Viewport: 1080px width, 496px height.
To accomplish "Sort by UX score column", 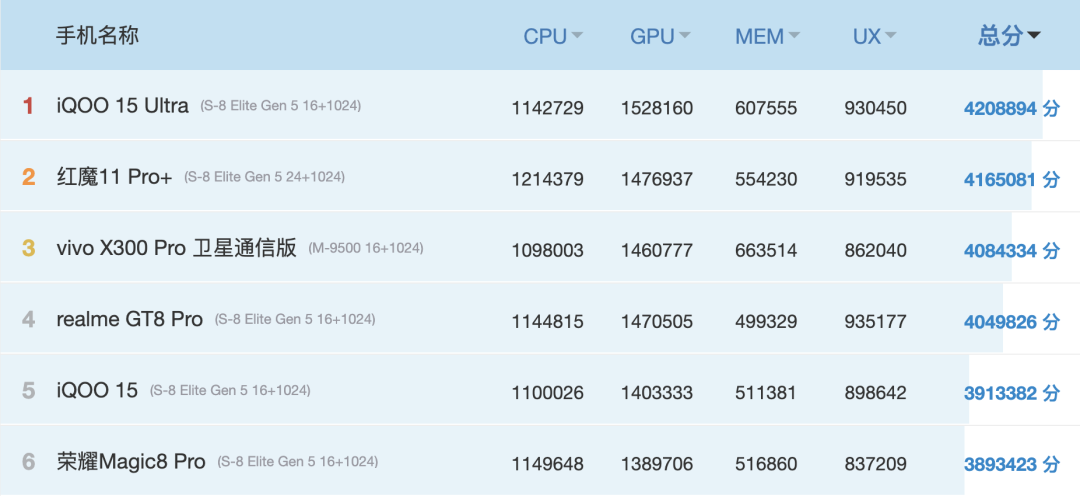I will click(x=874, y=37).
